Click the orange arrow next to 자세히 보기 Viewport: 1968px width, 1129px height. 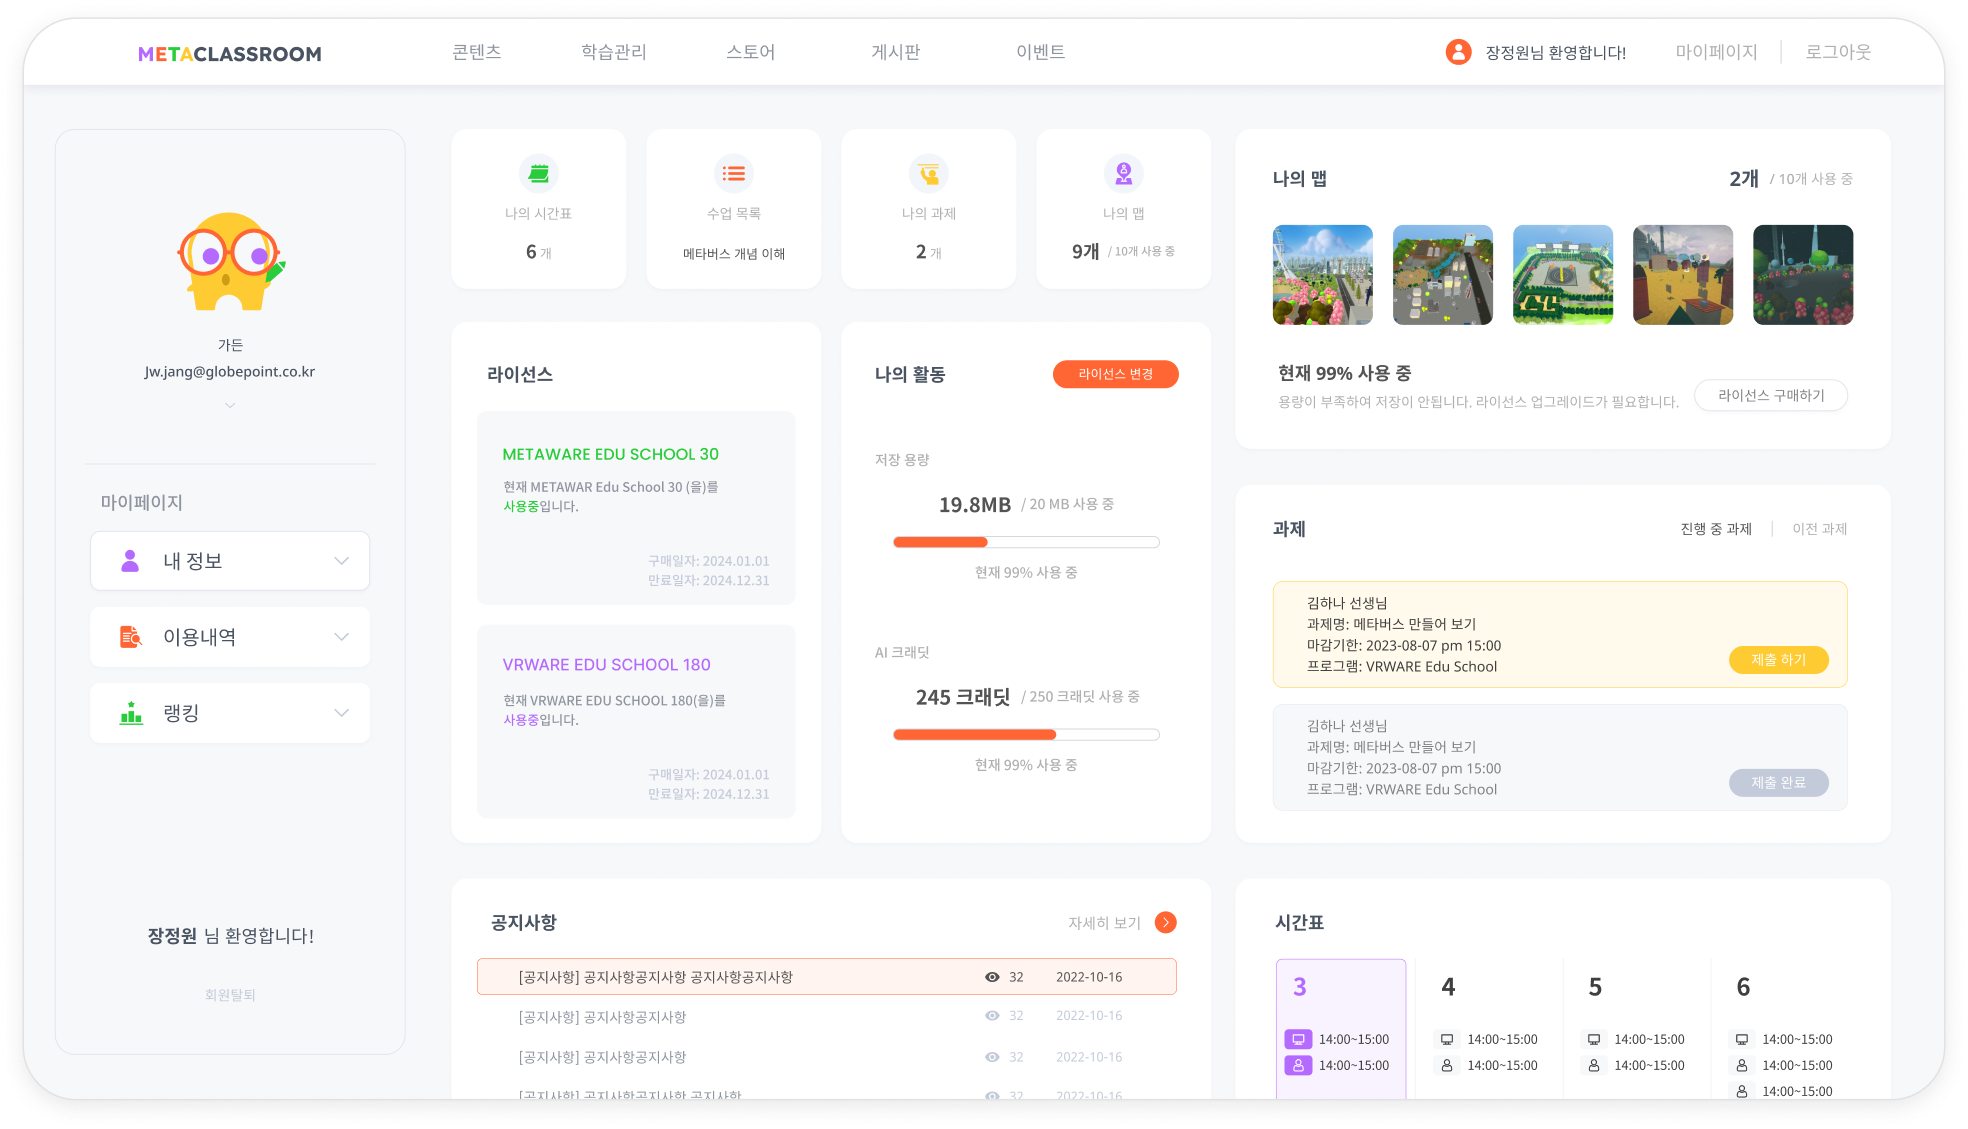pyautogui.click(x=1165, y=922)
